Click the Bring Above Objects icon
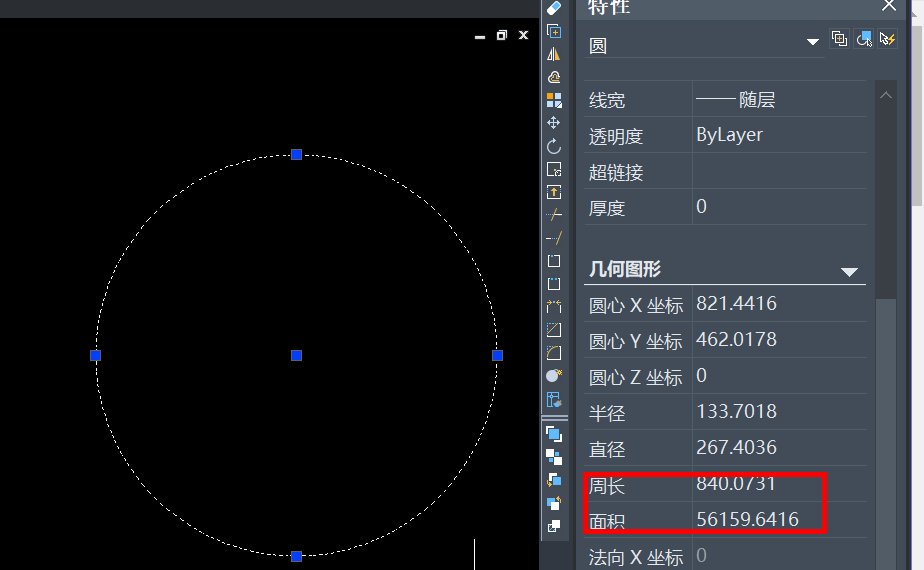Image resolution: width=924 pixels, height=570 pixels. (554, 480)
